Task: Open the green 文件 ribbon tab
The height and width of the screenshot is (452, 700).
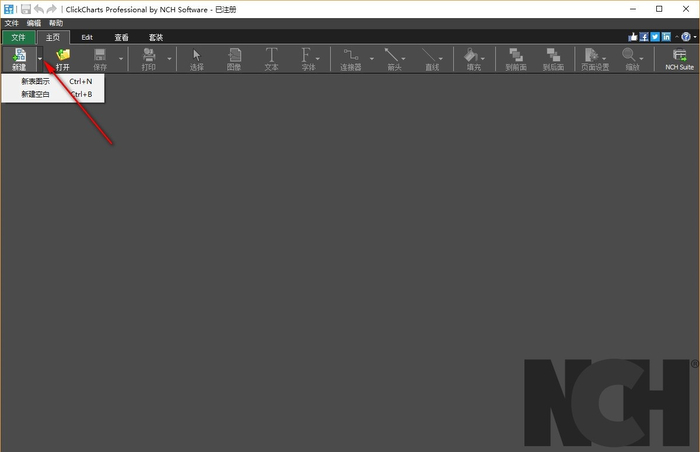Action: pyautogui.click(x=18, y=38)
